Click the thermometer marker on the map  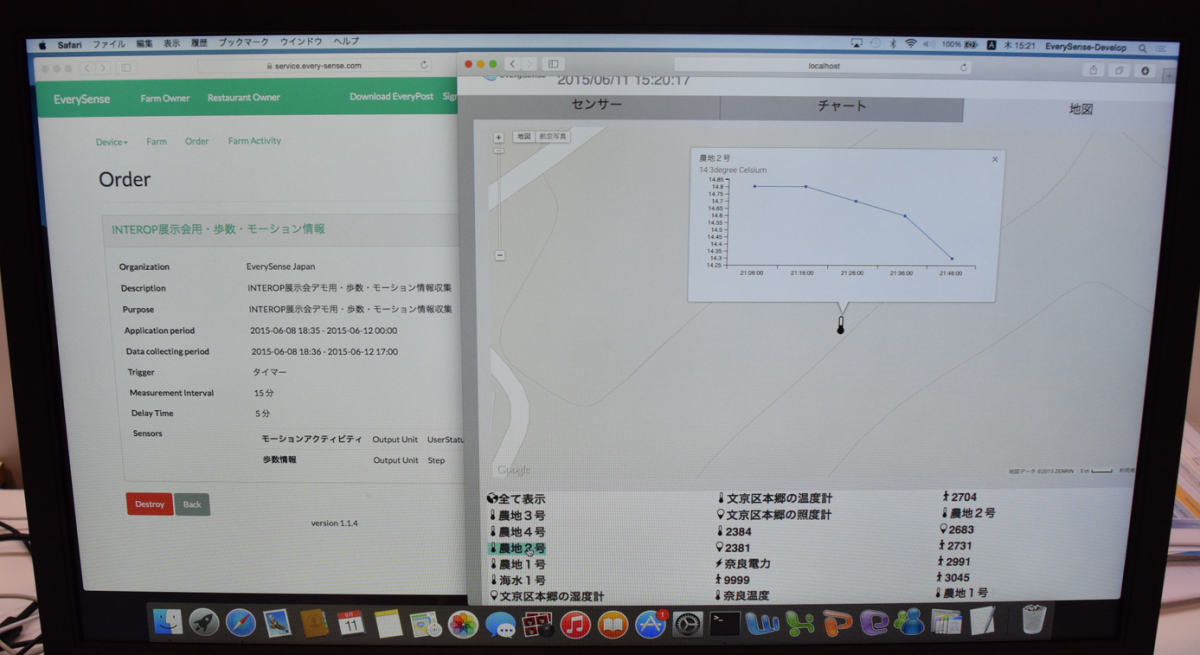[x=841, y=326]
